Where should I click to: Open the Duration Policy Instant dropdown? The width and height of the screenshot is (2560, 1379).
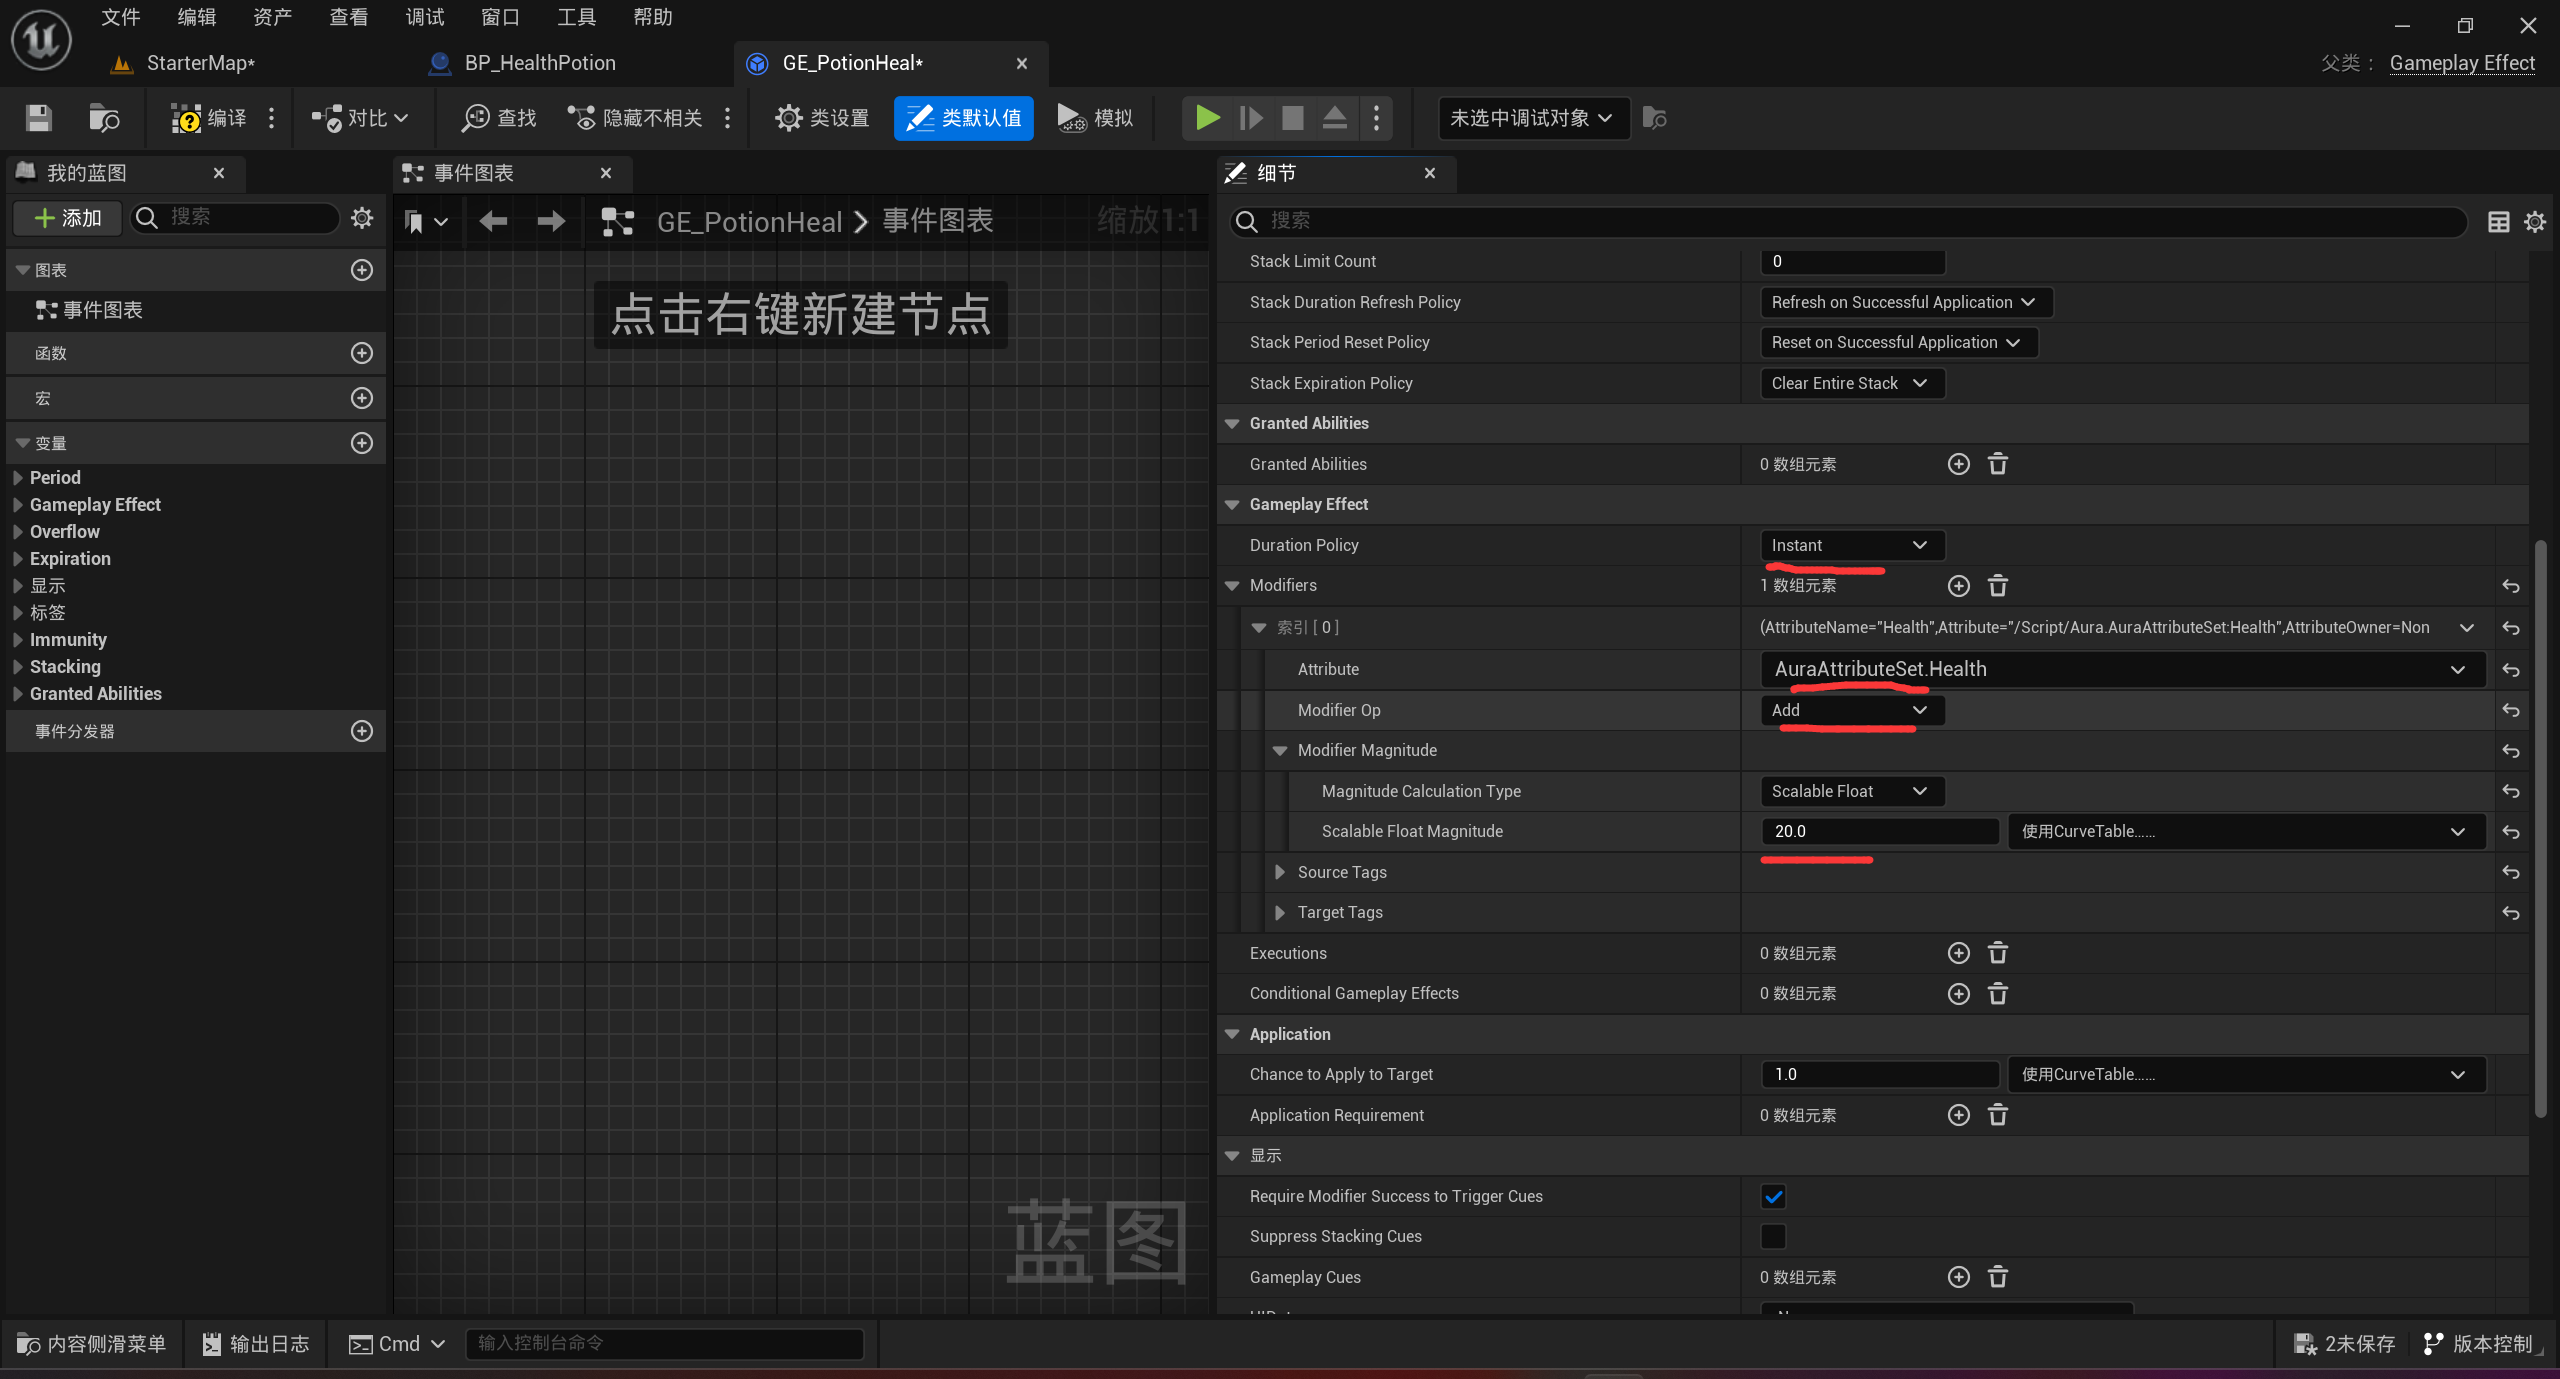(x=1851, y=545)
